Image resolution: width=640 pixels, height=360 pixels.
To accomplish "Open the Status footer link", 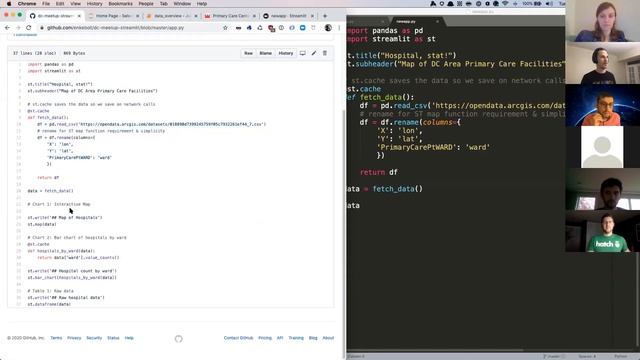I will click(x=113, y=338).
